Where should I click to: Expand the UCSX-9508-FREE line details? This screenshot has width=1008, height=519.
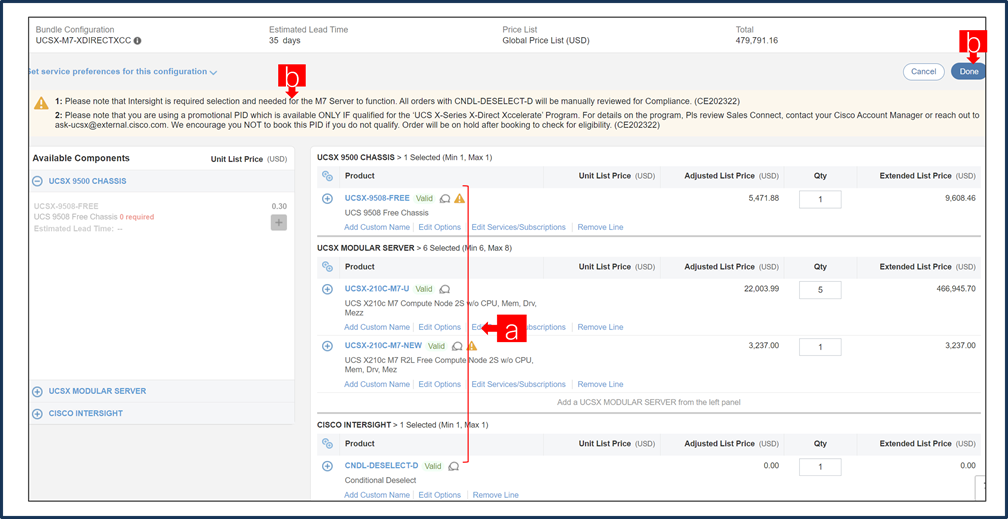[327, 199]
